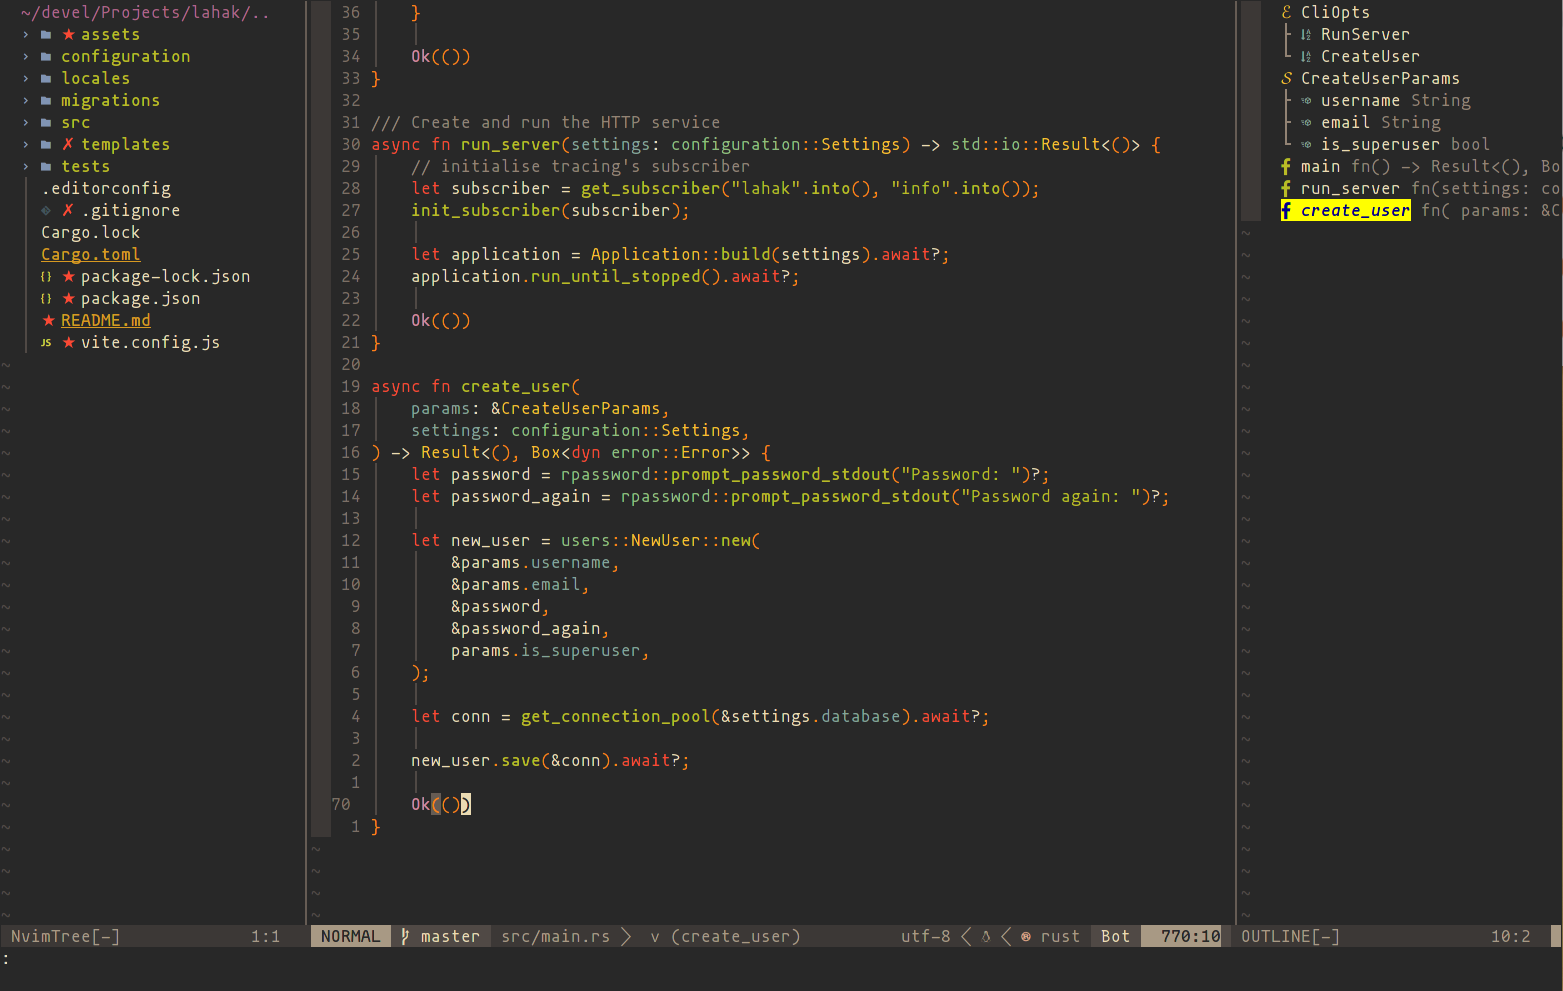Click the command line prompt at the bottom
Image resolution: width=1563 pixels, height=991 pixels.
click(x=6, y=959)
